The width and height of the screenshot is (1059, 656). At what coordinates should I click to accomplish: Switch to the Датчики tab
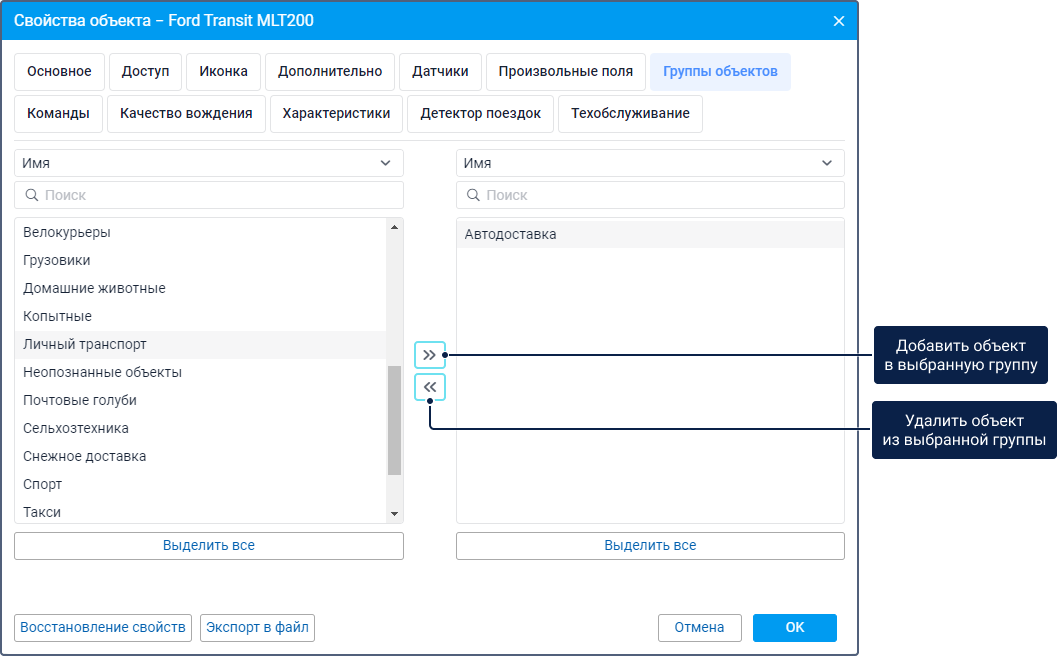440,72
